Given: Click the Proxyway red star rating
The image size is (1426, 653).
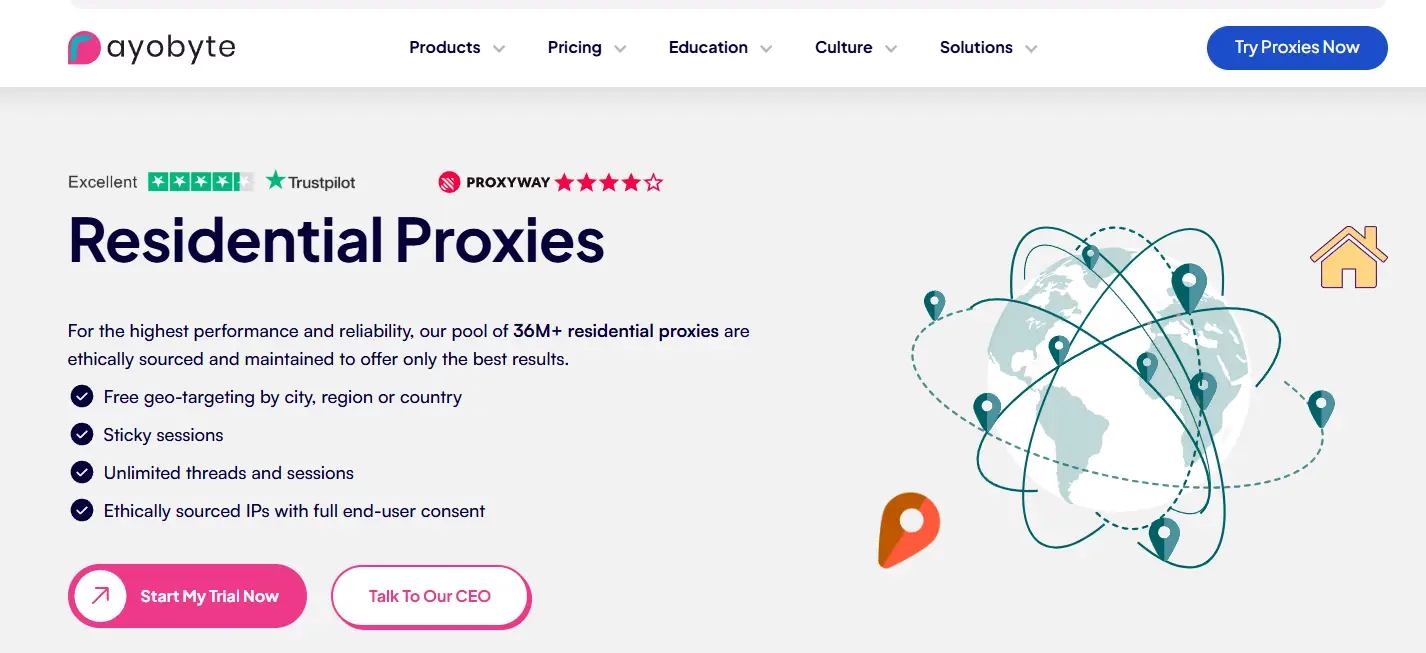Looking at the screenshot, I should (x=609, y=182).
